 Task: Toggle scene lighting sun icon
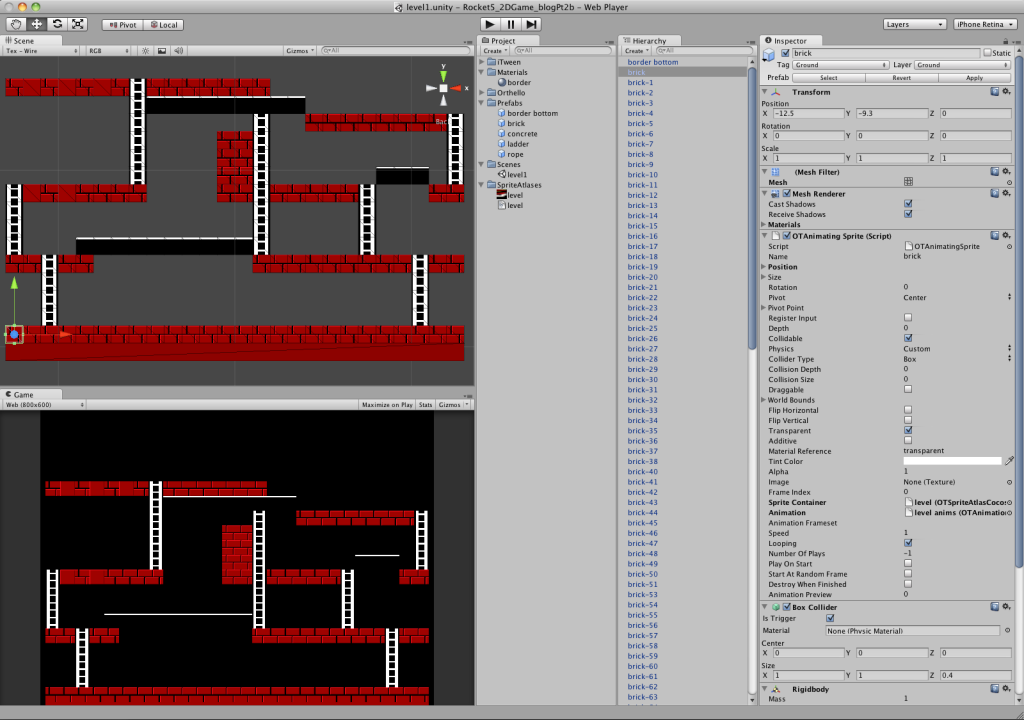pos(146,50)
